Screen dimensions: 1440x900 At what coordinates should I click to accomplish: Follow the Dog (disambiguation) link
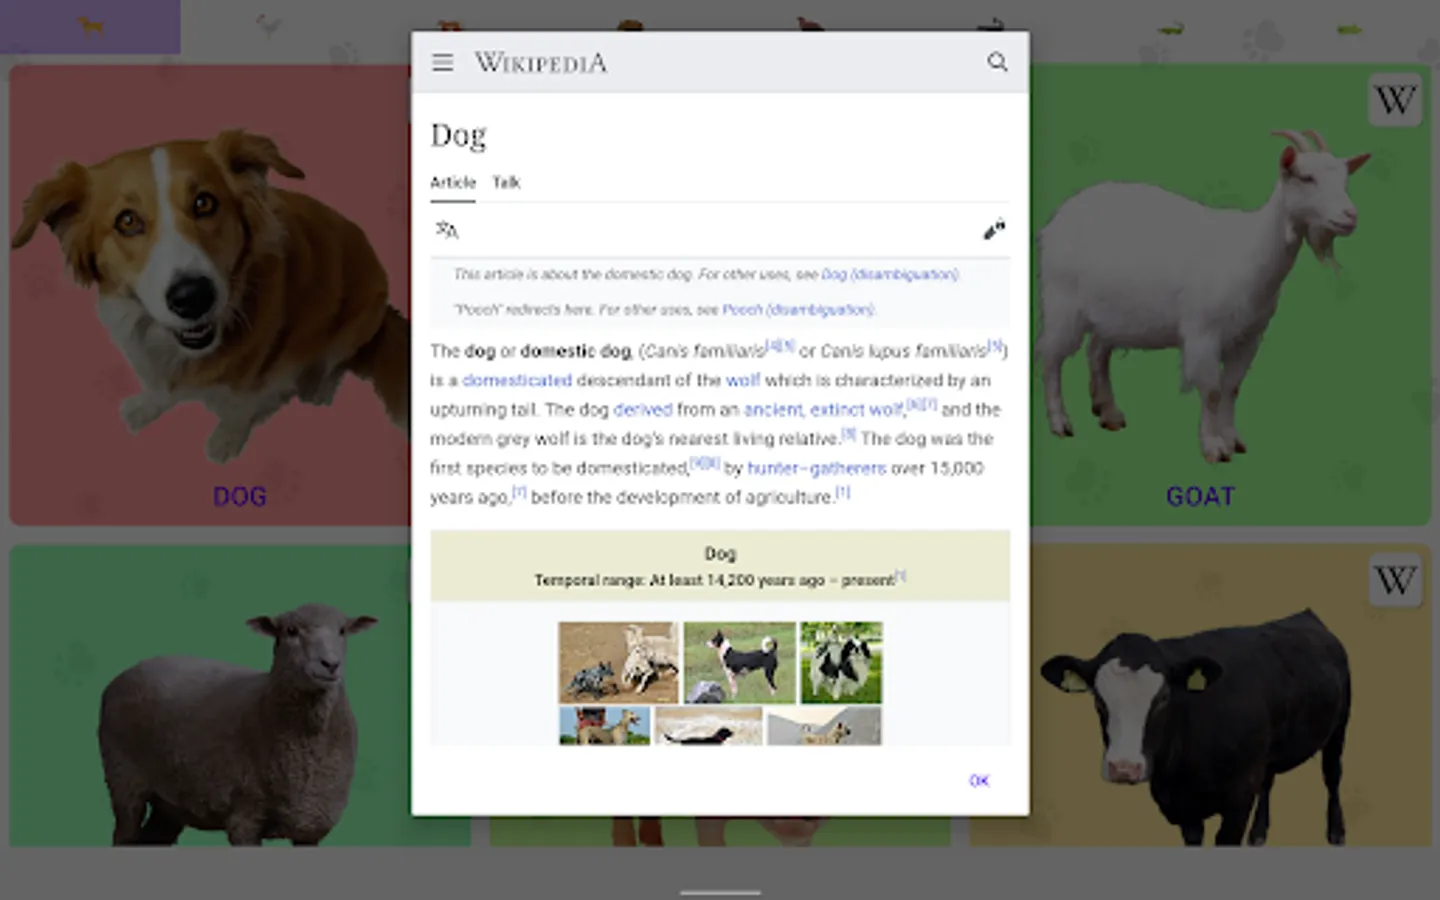(890, 274)
